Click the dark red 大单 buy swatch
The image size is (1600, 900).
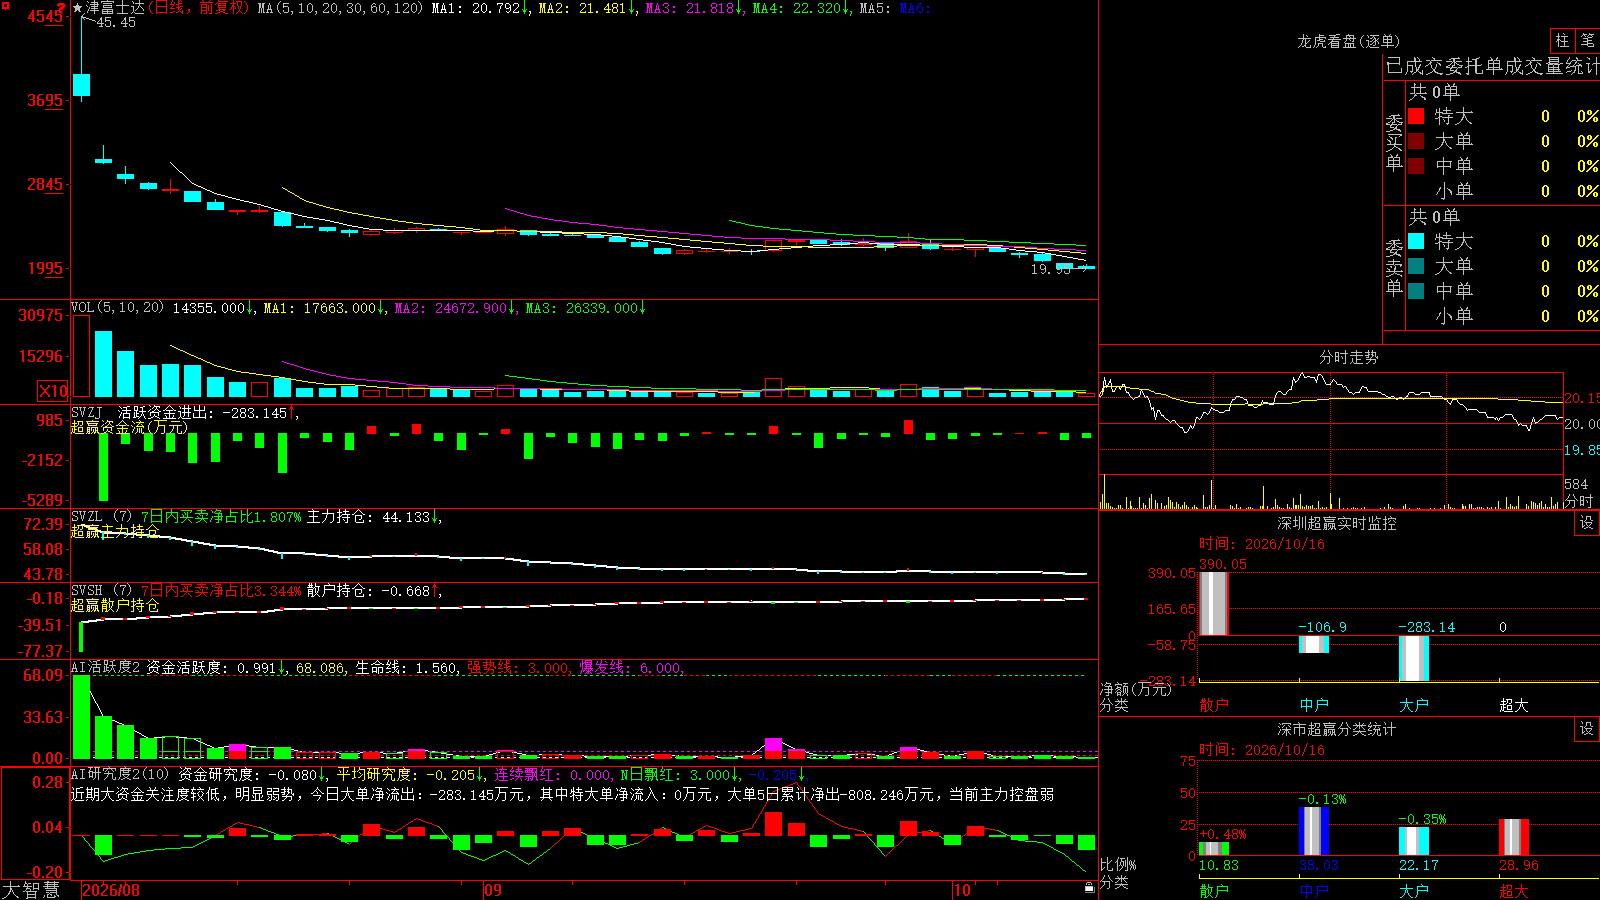(1416, 141)
